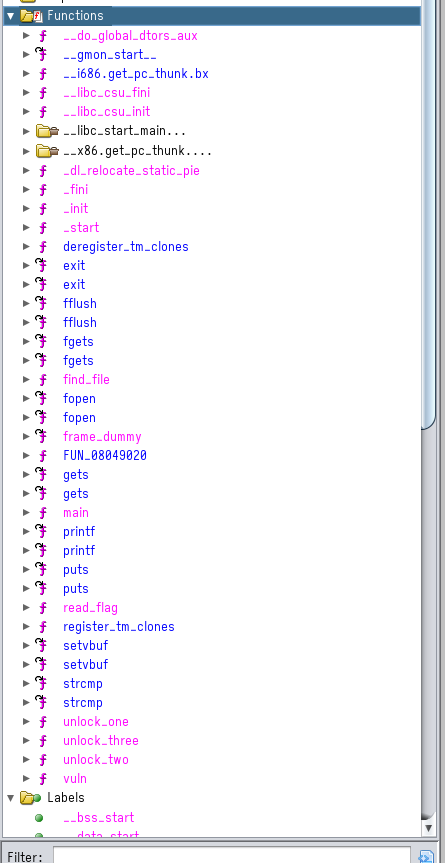The width and height of the screenshot is (446, 863).
Task: Click the scrollbar down arrow
Action: (x=429, y=828)
